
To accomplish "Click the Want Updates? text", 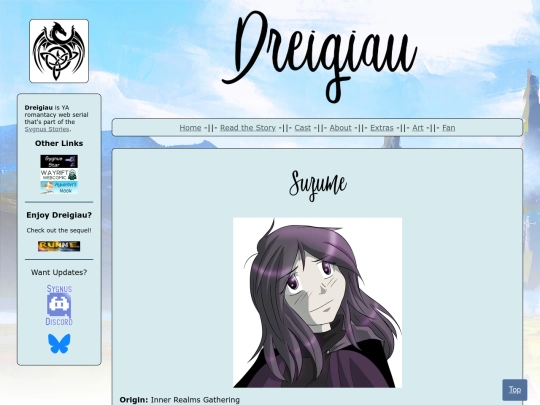I will coord(59,272).
